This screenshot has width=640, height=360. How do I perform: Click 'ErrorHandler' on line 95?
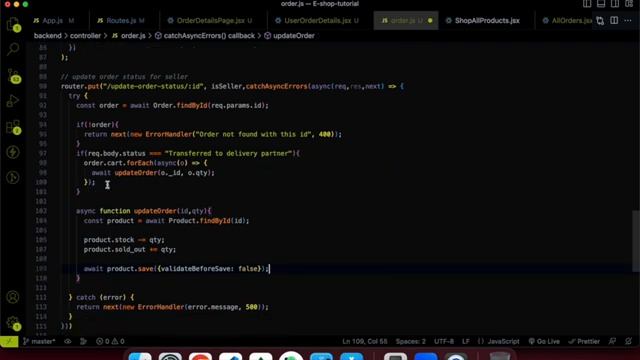click(169, 134)
